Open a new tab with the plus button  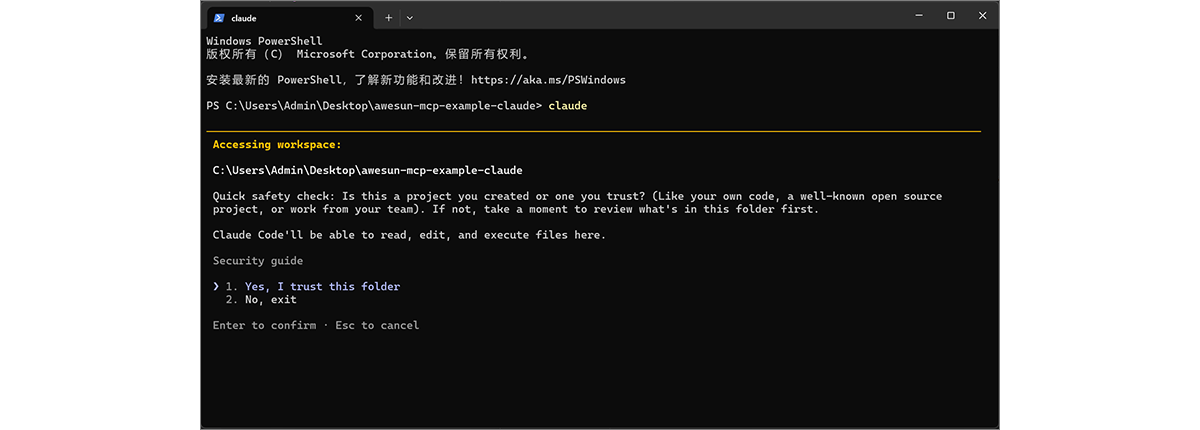tap(388, 17)
